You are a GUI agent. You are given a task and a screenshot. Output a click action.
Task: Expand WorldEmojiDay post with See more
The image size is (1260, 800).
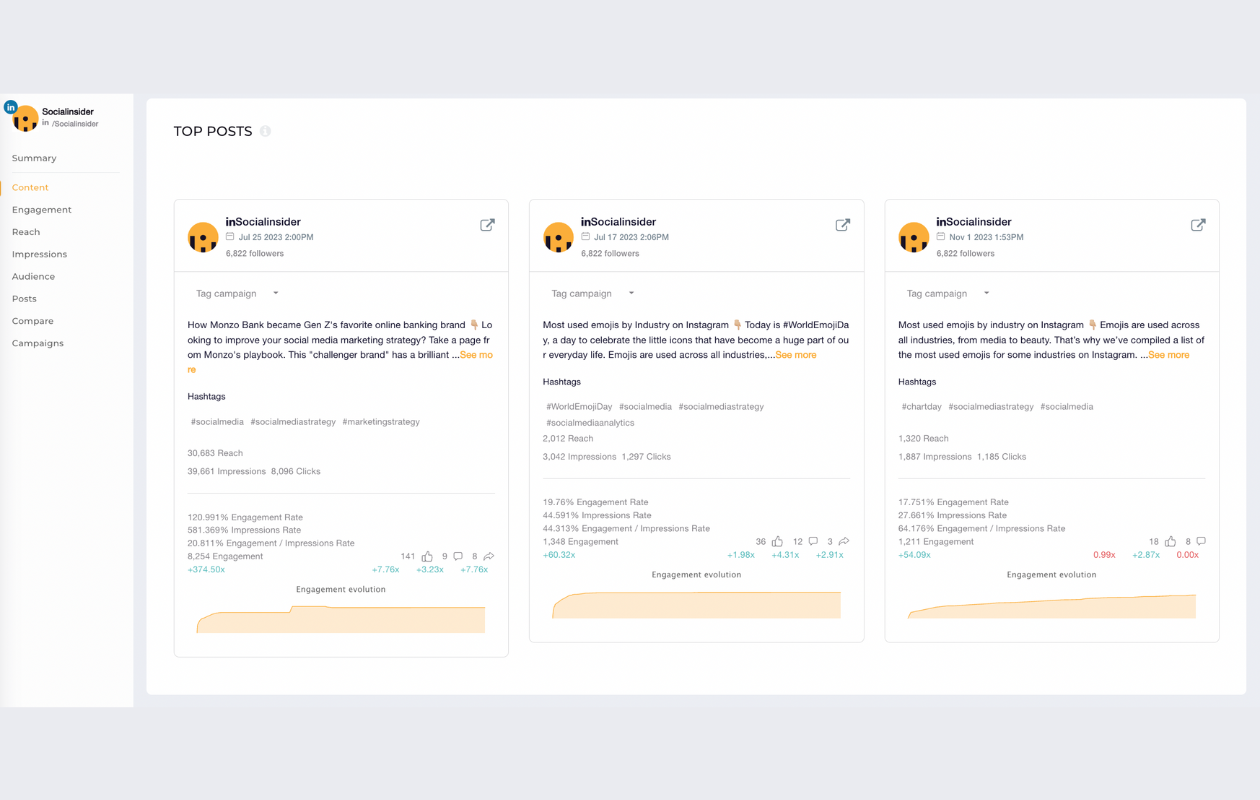[x=796, y=355]
